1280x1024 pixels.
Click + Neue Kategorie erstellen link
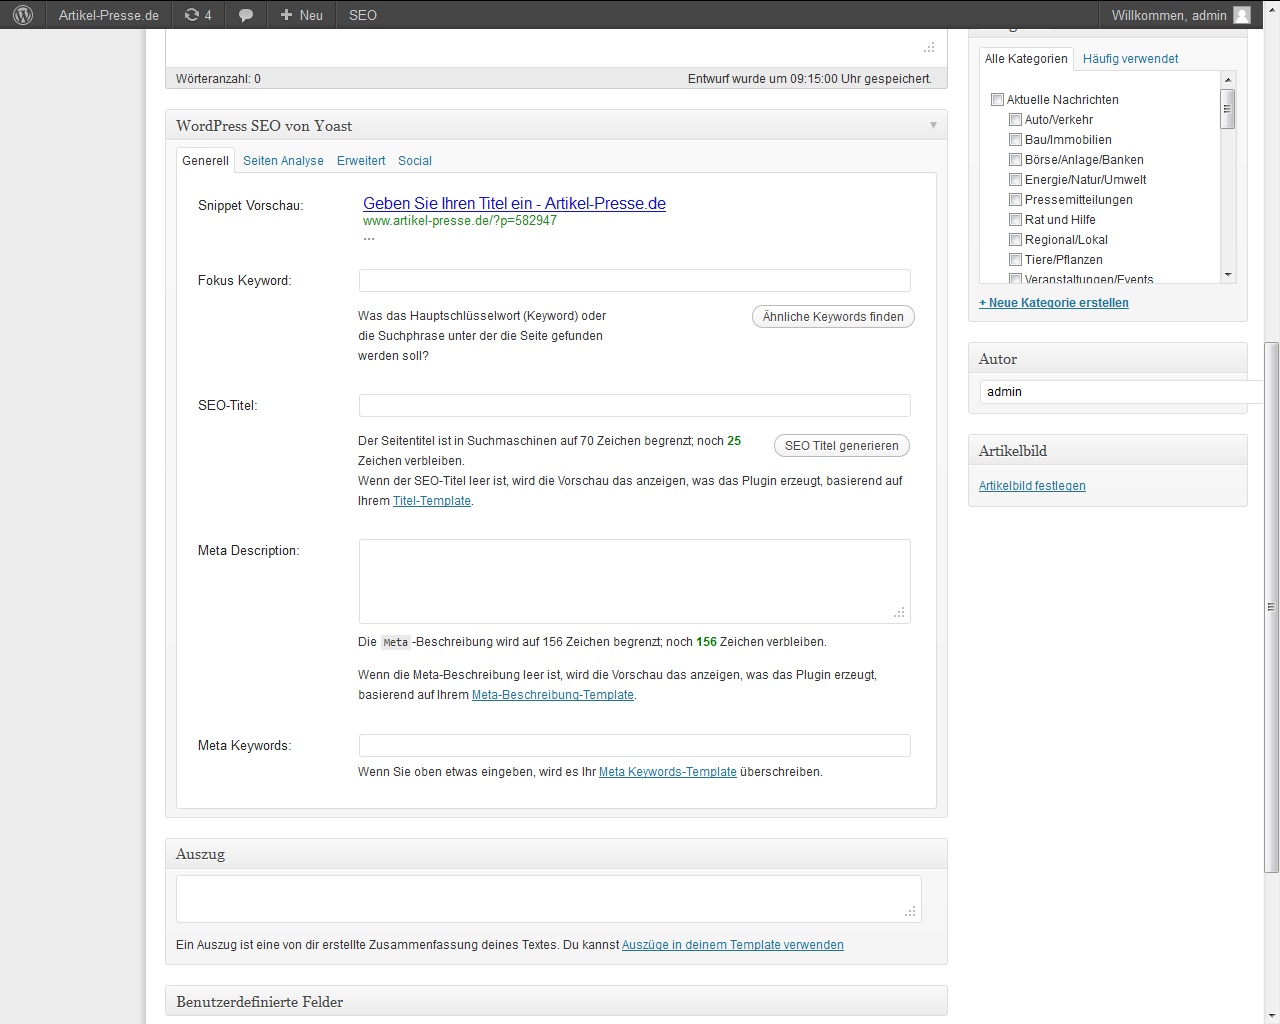tap(1054, 303)
